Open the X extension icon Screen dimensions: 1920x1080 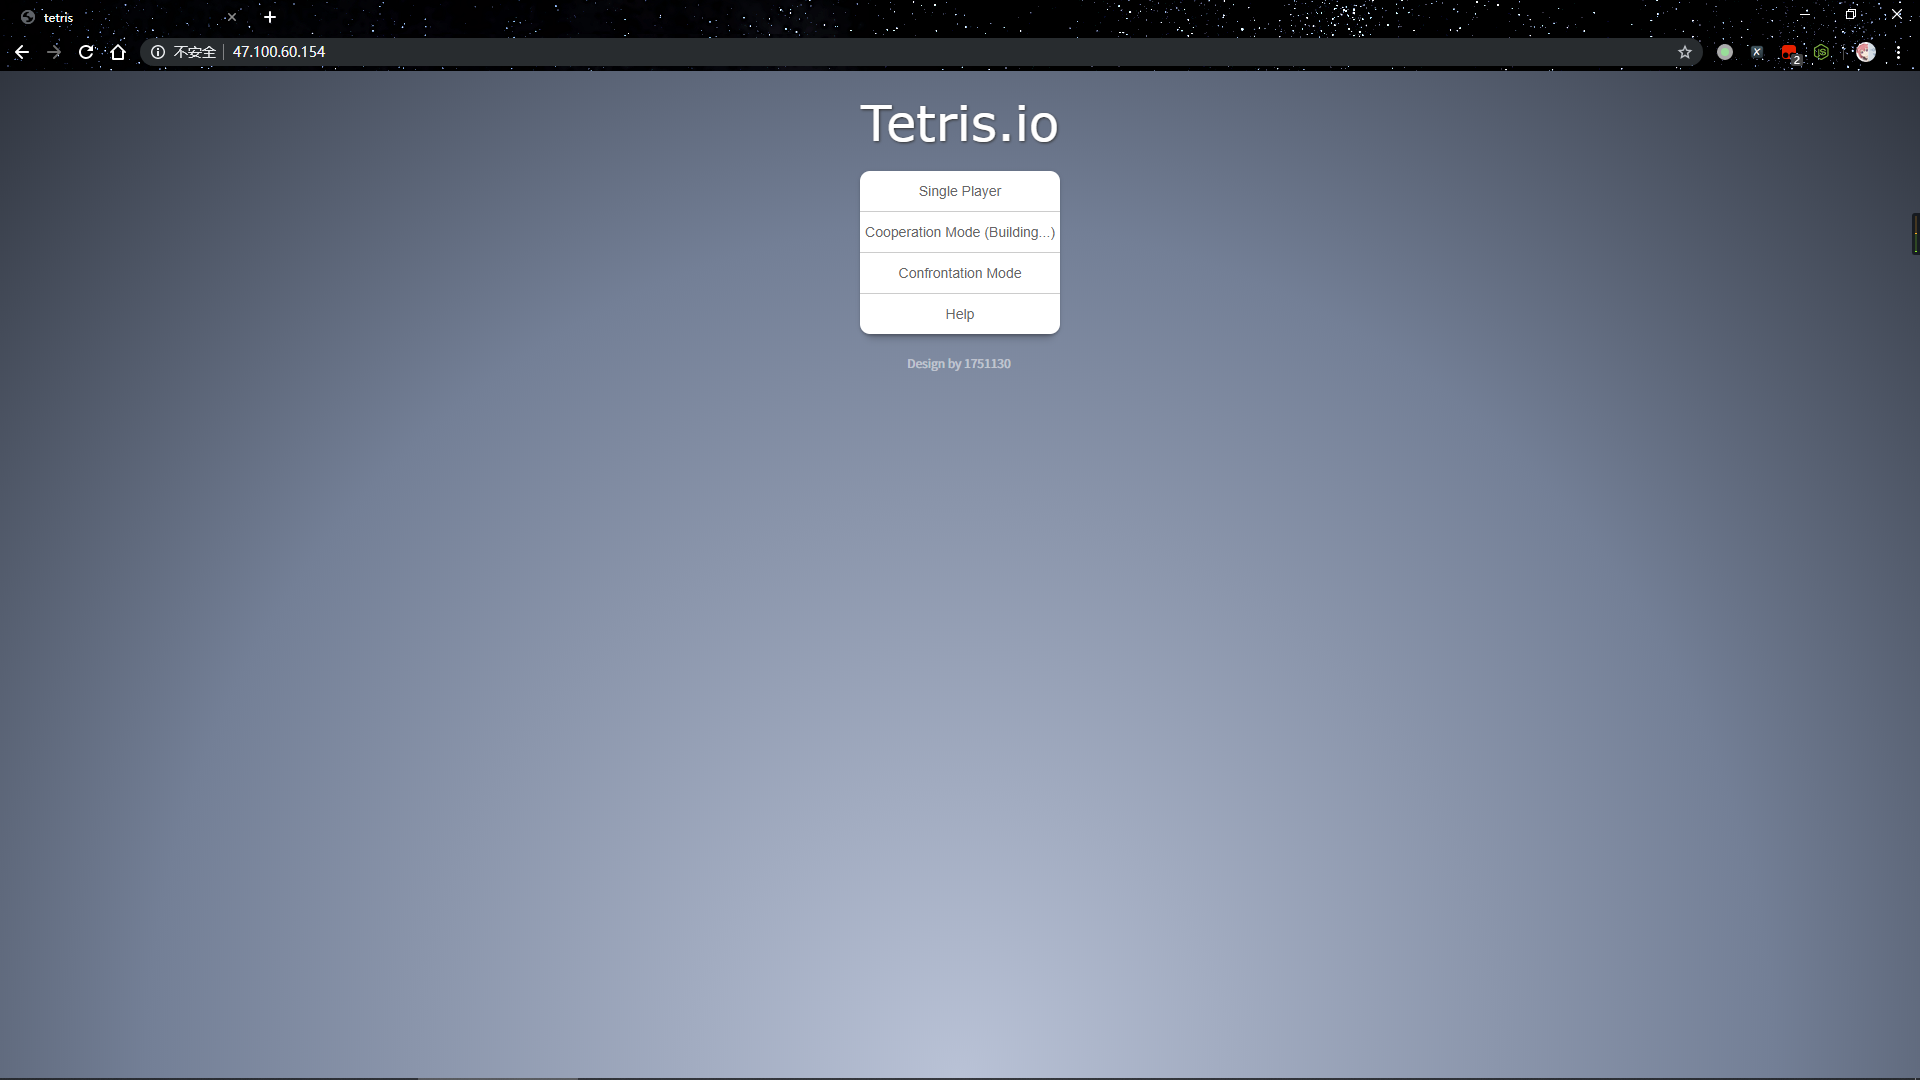[x=1757, y=52]
